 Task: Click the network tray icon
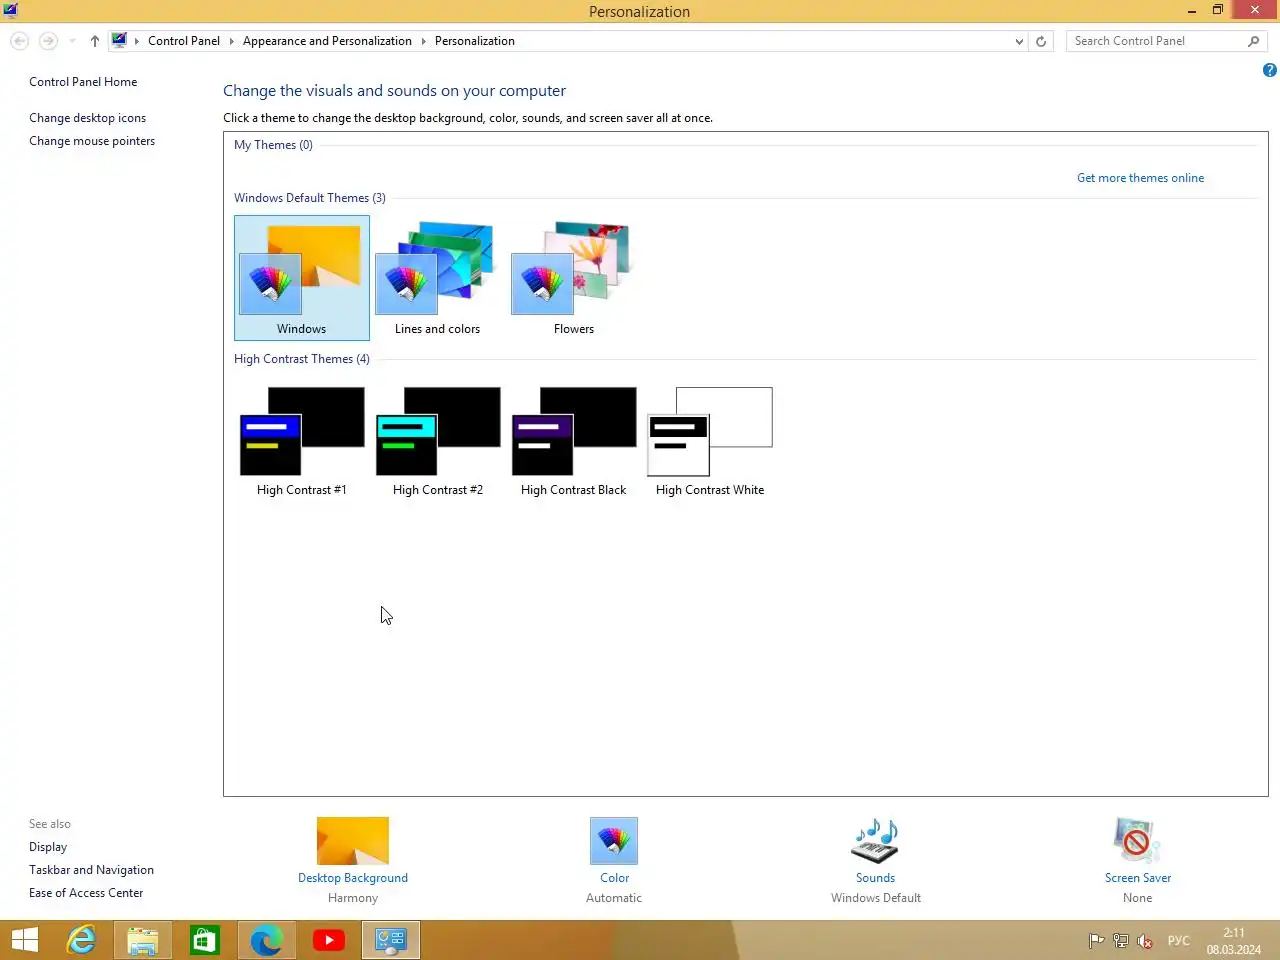[x=1121, y=941]
